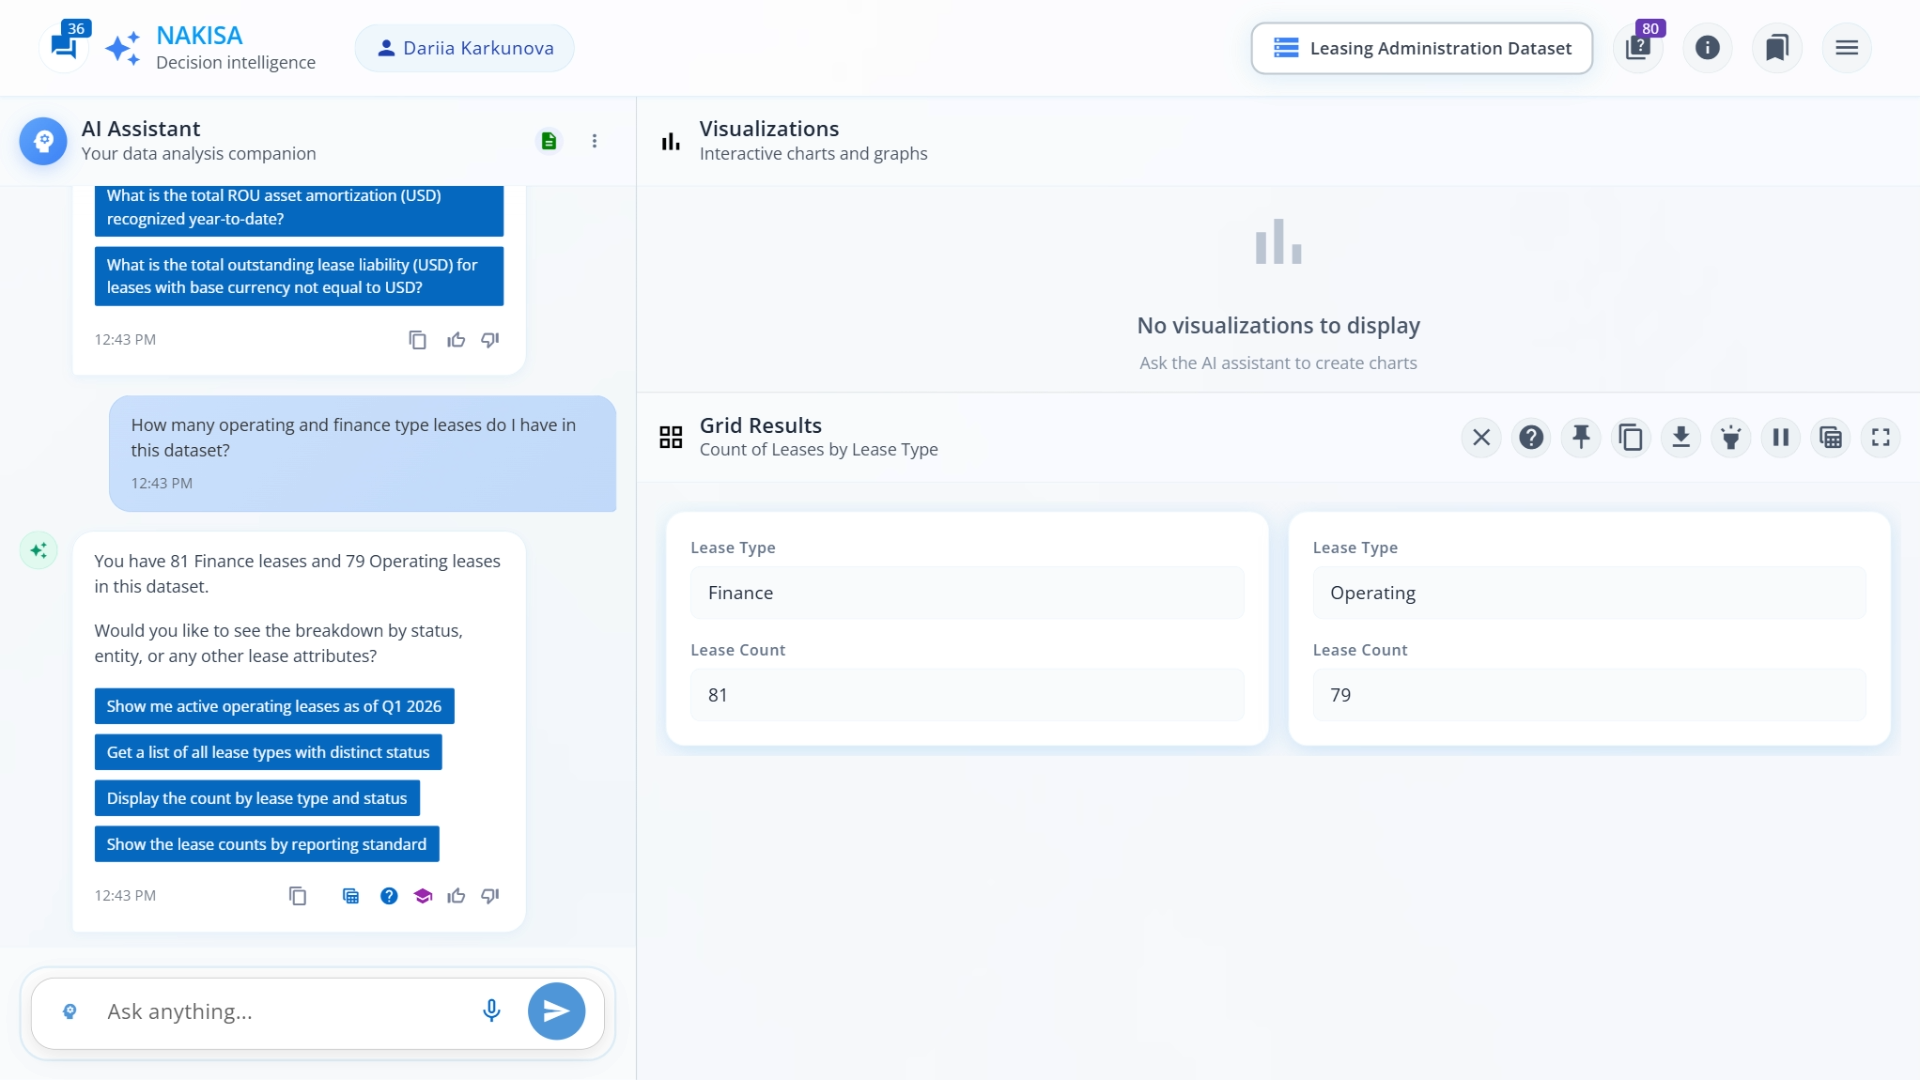
Task: Open the bookmarks icon in header
Action: (1777, 47)
